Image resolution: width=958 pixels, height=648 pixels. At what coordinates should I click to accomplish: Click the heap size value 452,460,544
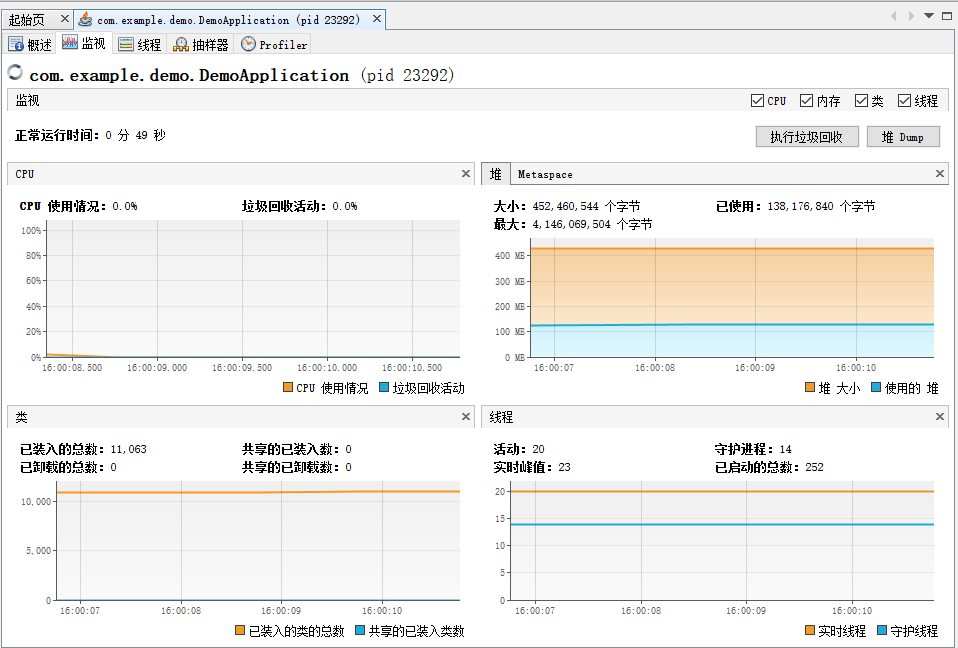point(566,206)
